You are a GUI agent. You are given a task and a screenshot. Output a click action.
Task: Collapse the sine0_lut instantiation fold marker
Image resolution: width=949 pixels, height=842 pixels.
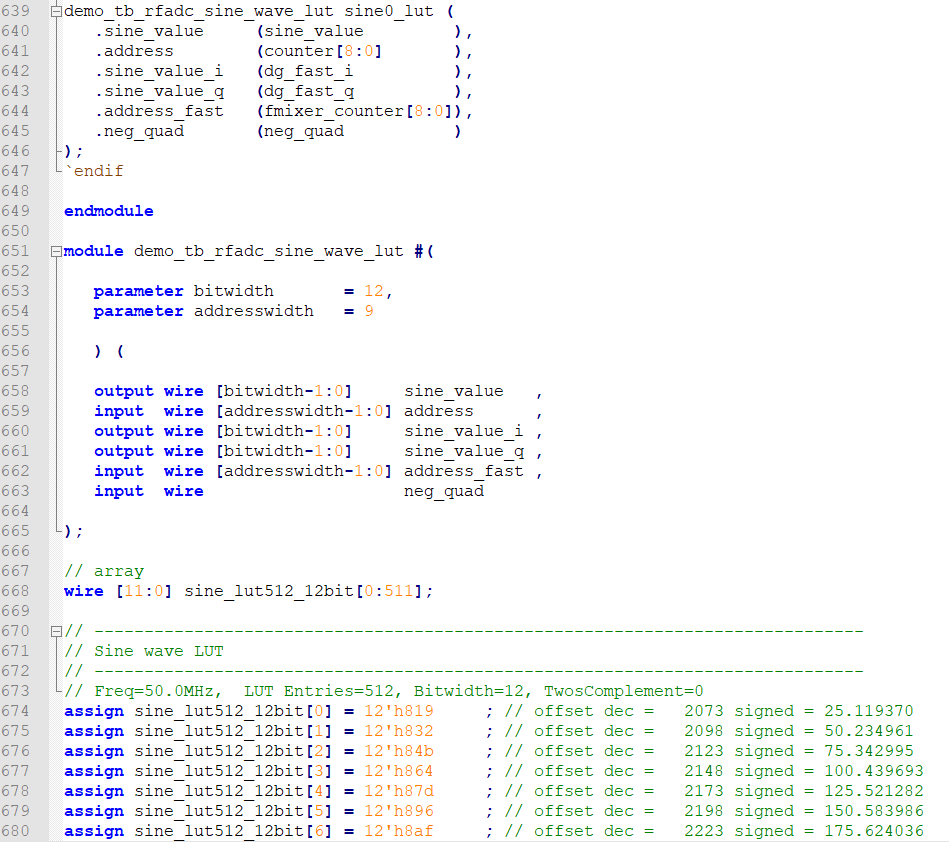point(58,11)
